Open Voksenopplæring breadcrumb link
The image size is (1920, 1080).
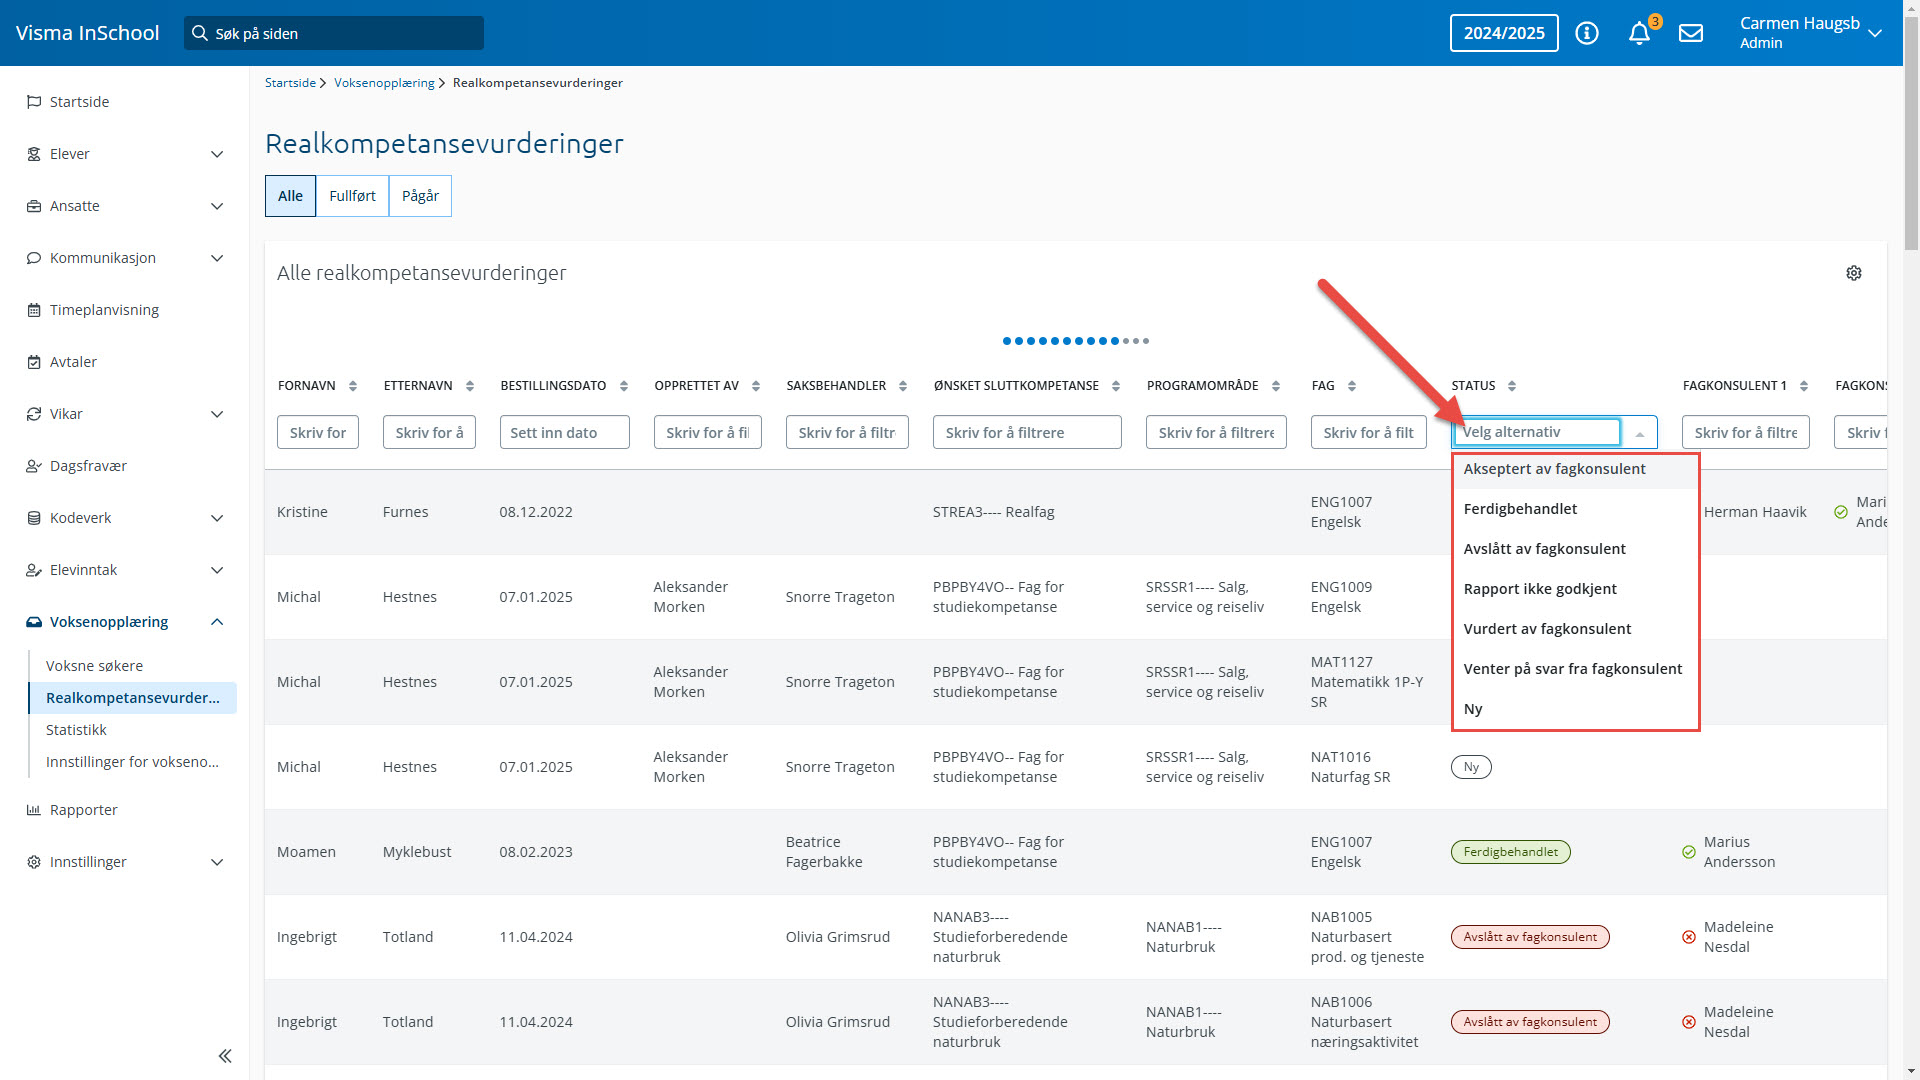click(384, 83)
